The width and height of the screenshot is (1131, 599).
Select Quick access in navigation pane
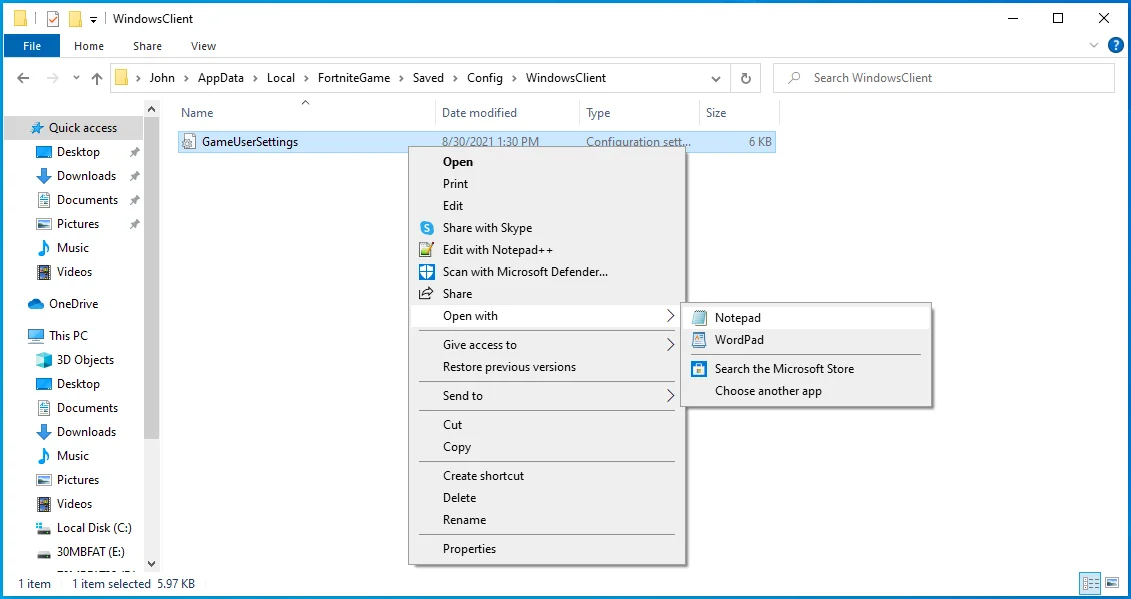[x=74, y=128]
